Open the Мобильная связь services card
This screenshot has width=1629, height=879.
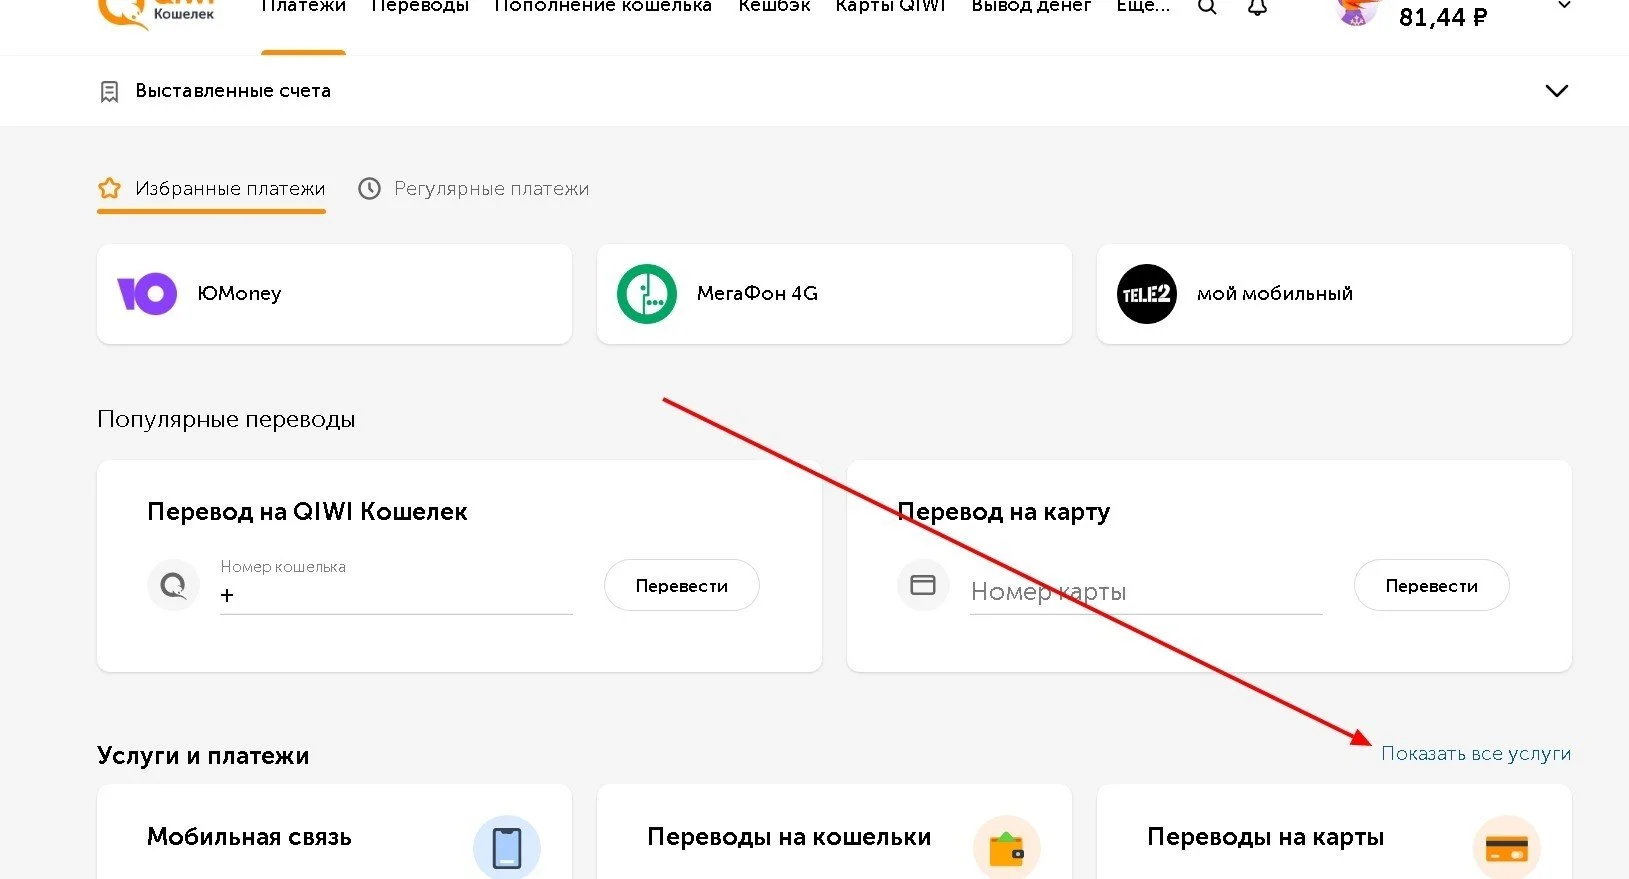pyautogui.click(x=335, y=832)
